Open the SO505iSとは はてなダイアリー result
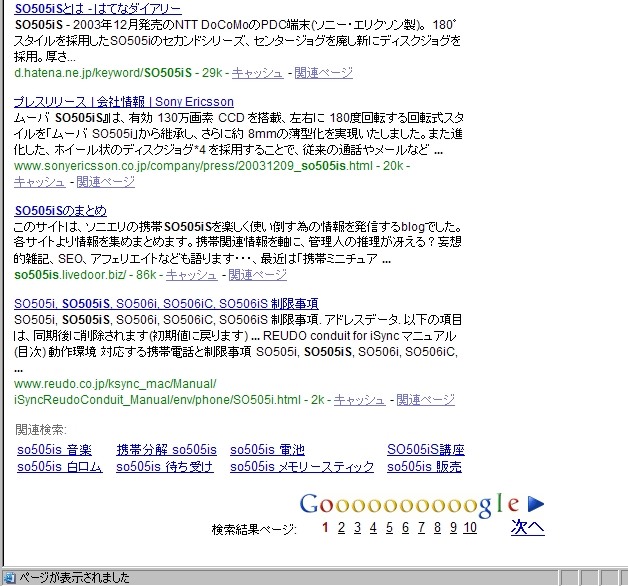 98,9
